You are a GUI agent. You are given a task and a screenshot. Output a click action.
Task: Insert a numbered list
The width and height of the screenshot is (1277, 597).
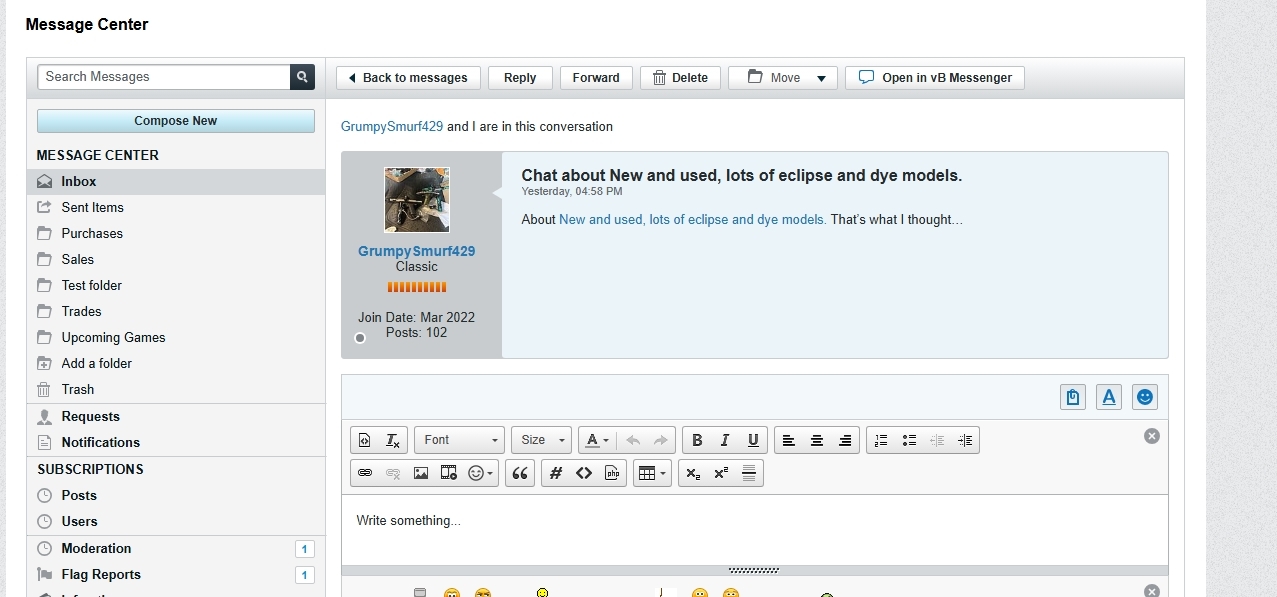(x=881, y=440)
